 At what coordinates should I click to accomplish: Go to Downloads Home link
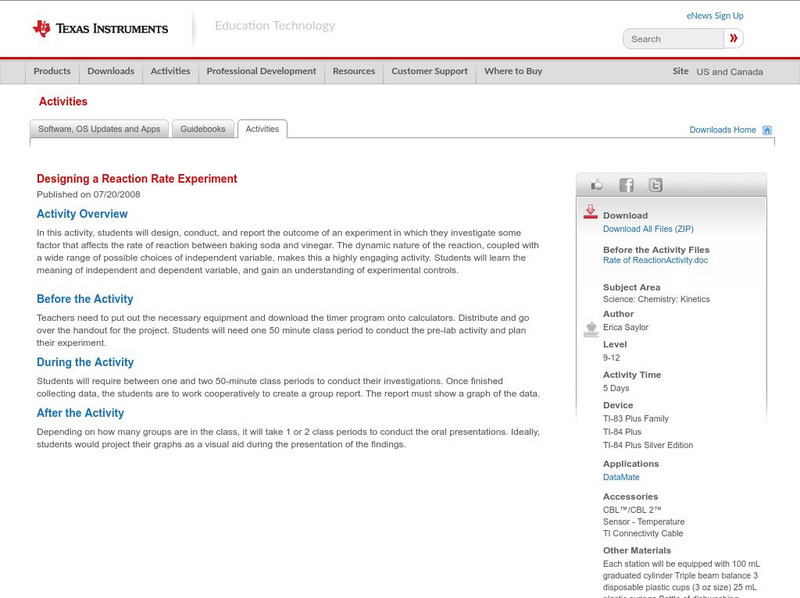722,130
